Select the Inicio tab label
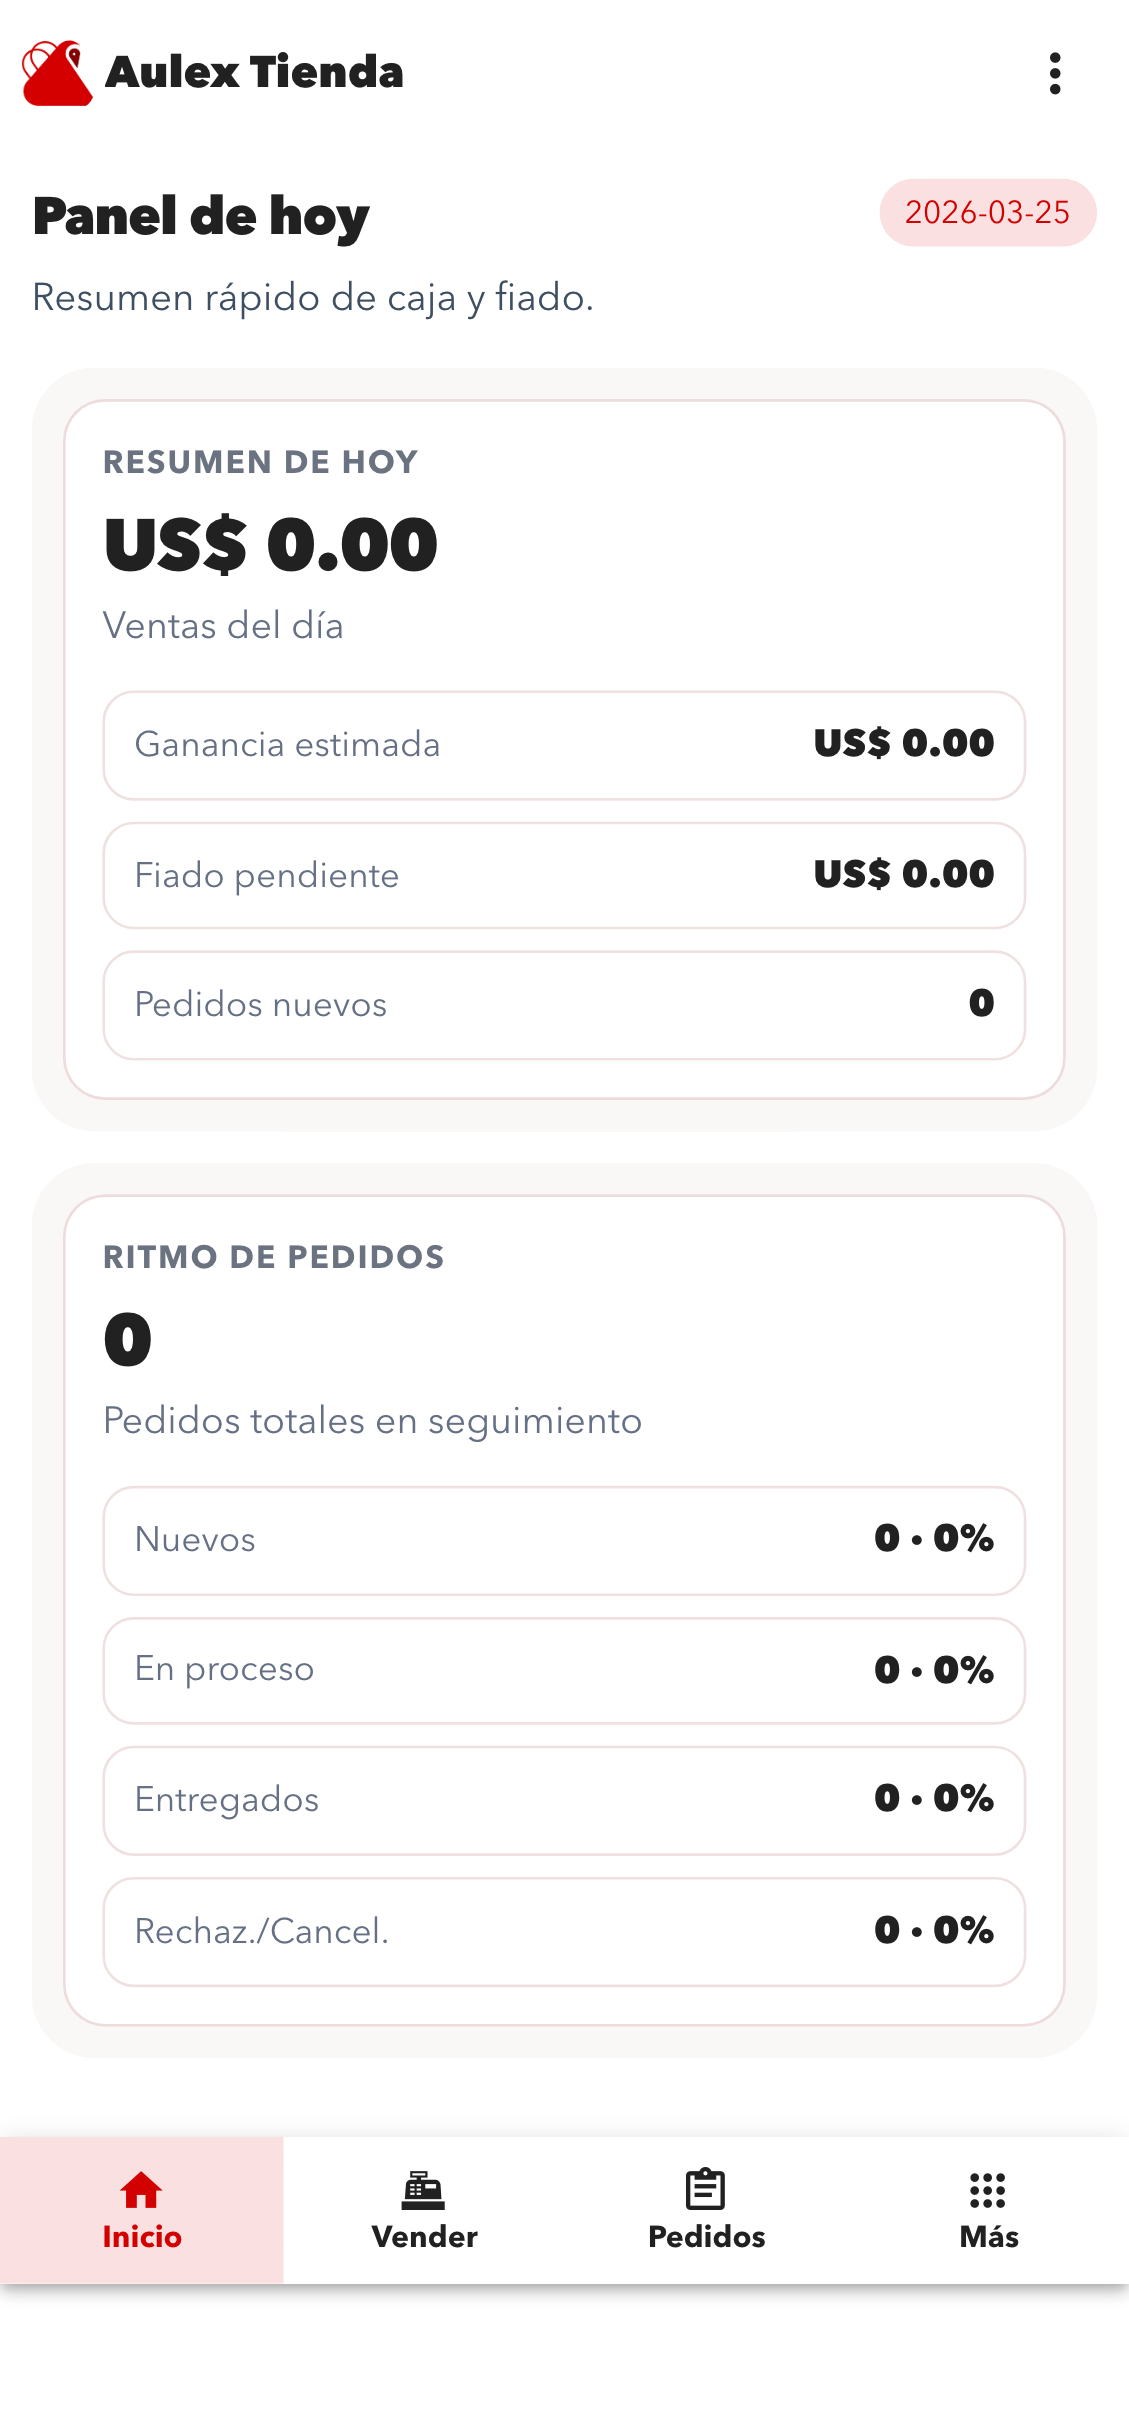 tap(142, 2237)
